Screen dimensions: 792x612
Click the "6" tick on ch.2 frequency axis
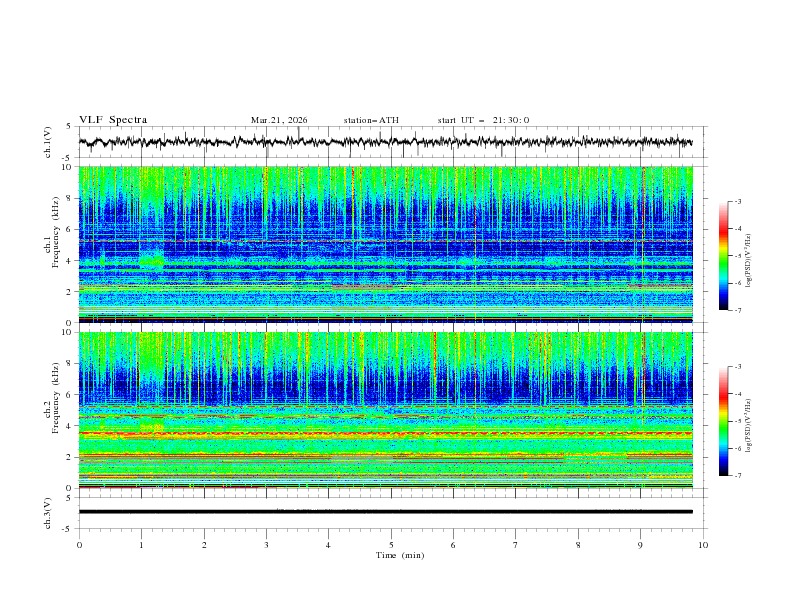tap(71, 395)
